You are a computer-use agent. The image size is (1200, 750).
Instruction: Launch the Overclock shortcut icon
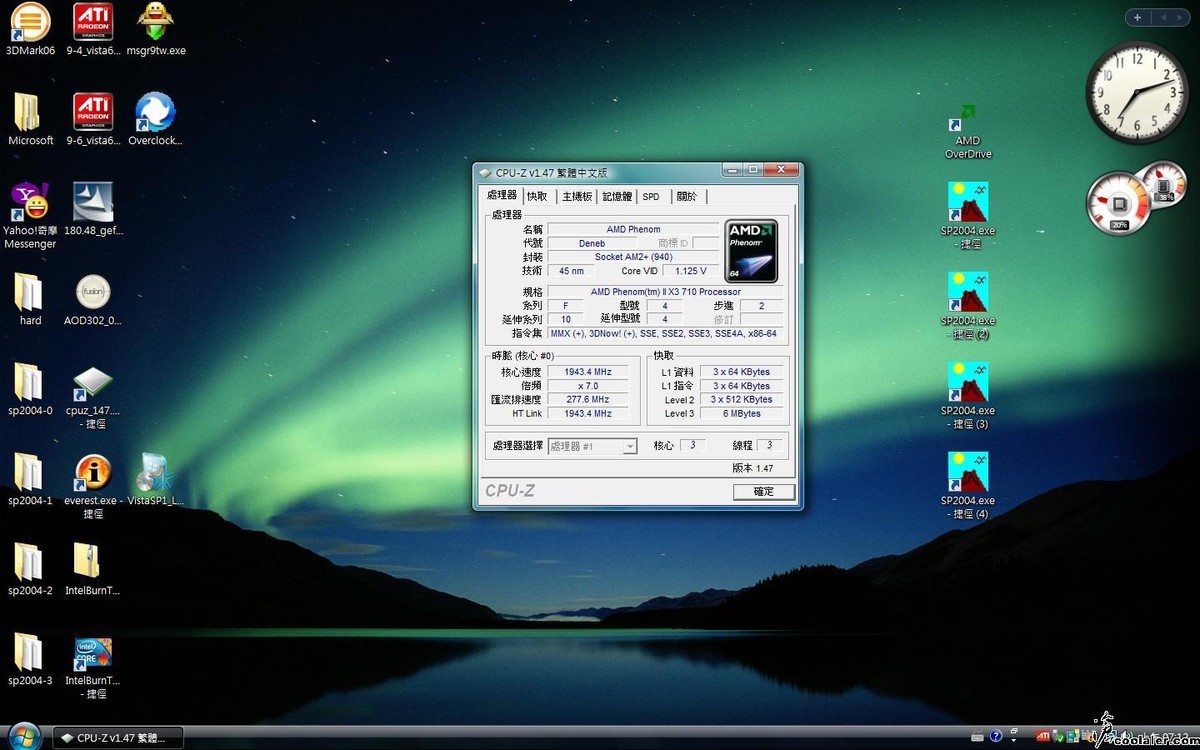(x=155, y=118)
